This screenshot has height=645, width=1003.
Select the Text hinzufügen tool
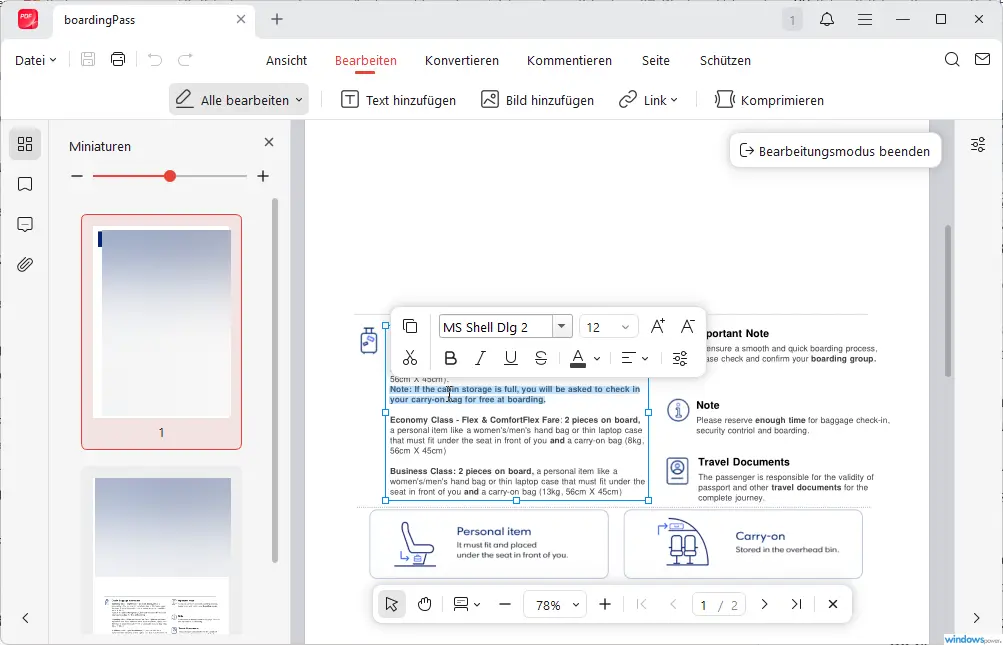398,100
